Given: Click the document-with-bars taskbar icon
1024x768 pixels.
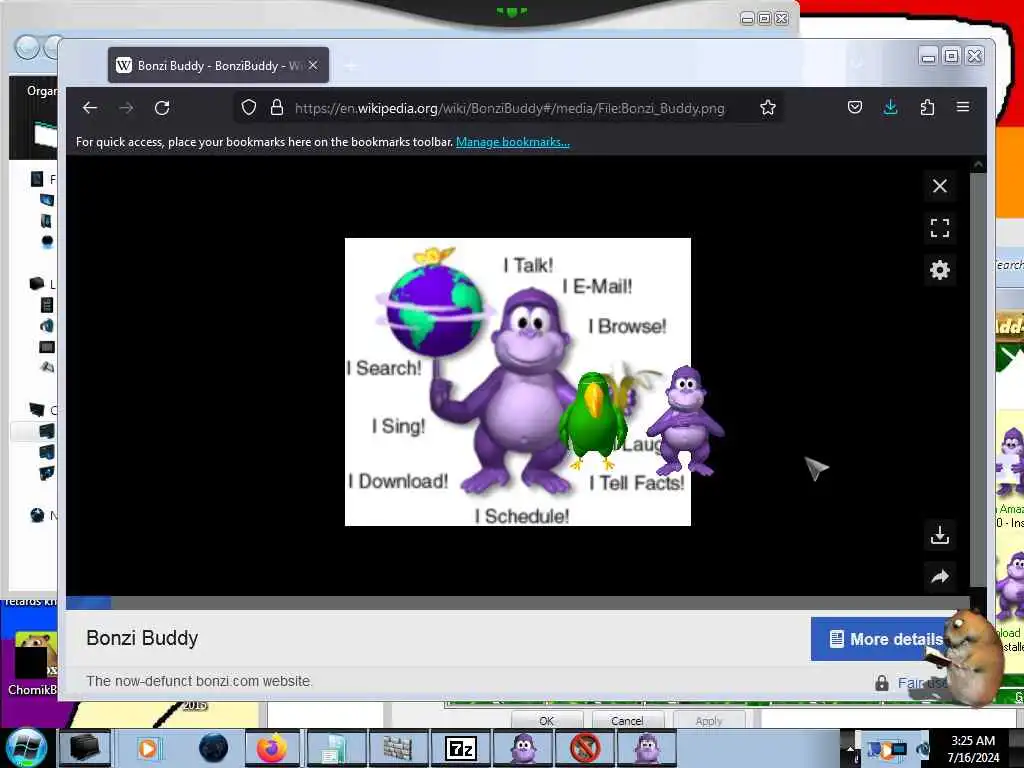Looking at the screenshot, I should (x=334, y=748).
